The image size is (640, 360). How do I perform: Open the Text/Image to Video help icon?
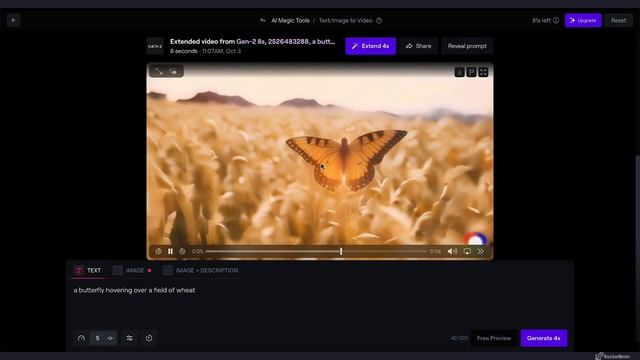[x=379, y=20]
